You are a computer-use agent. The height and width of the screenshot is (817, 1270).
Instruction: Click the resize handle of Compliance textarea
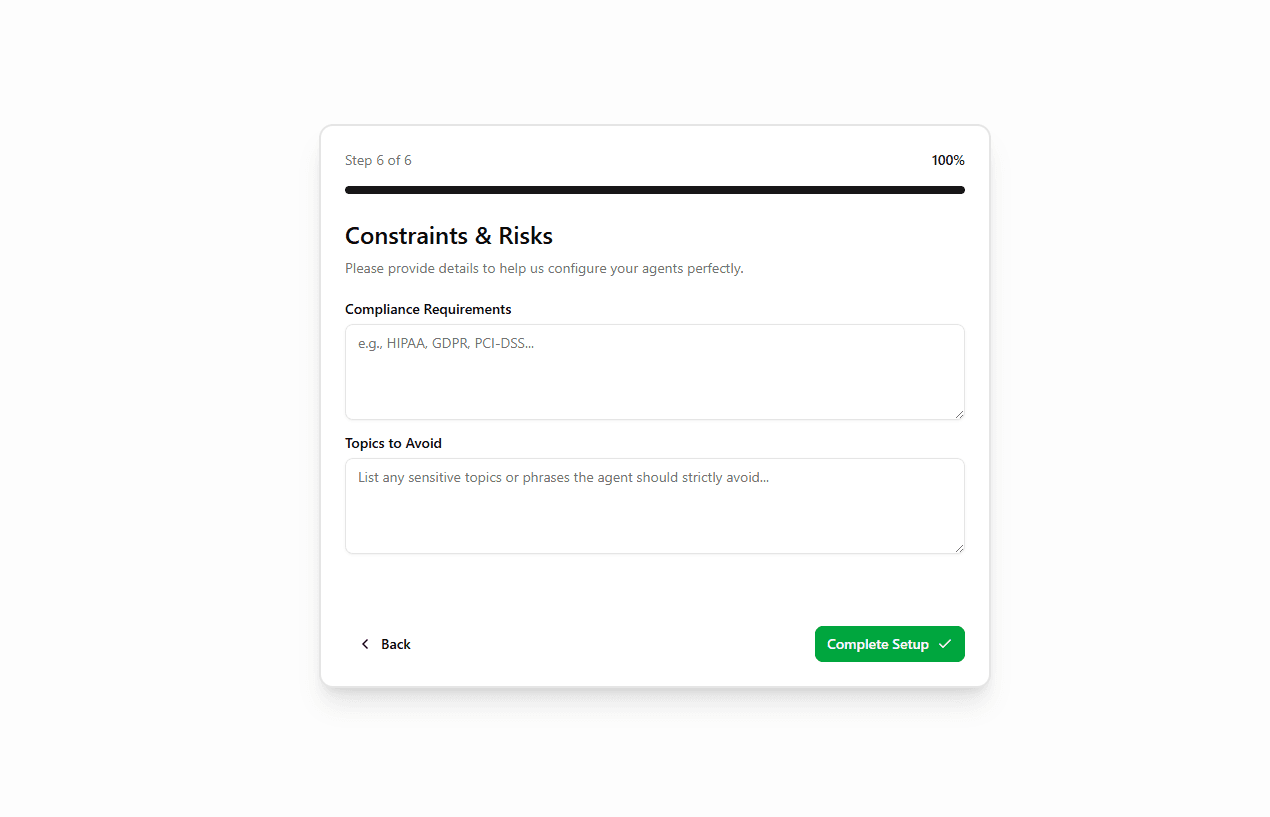pos(959,415)
